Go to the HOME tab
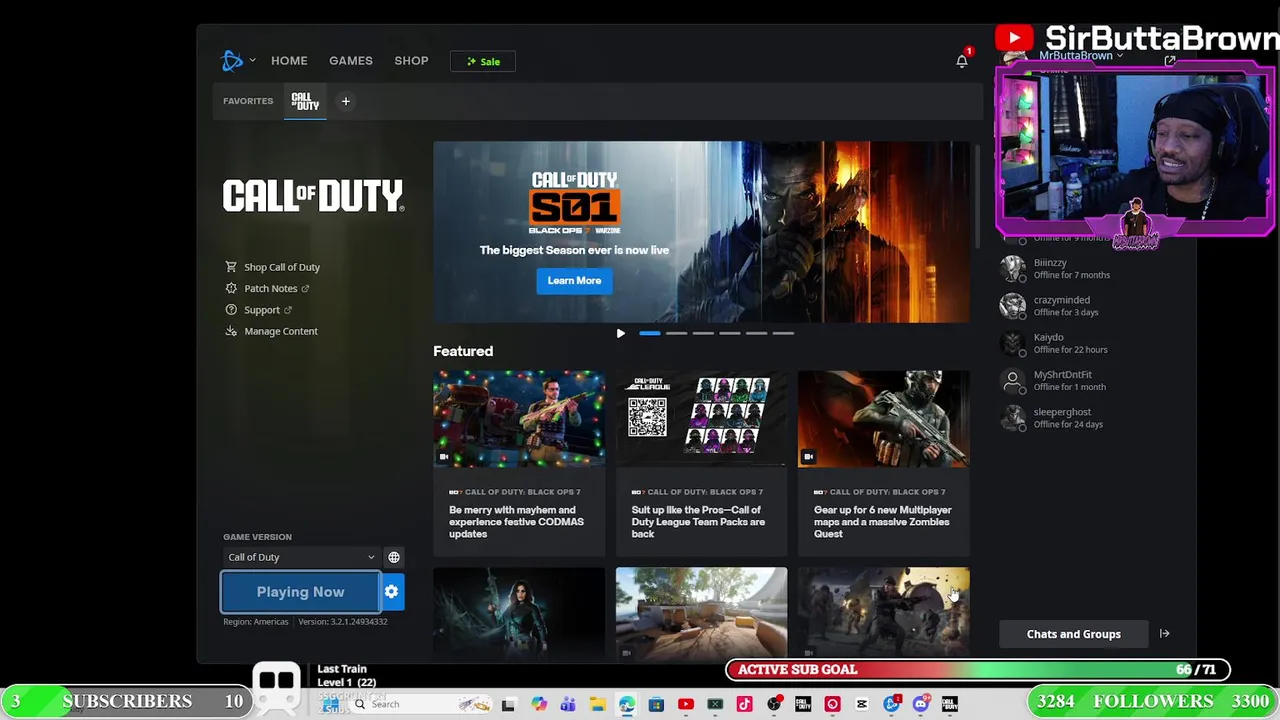This screenshot has width=1280, height=720. [289, 61]
